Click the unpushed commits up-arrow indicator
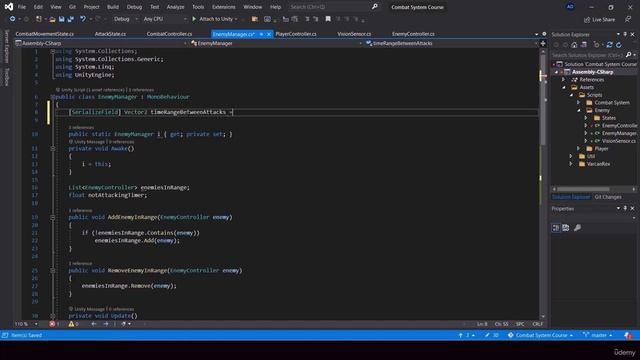640x360 pixels. coord(467,335)
